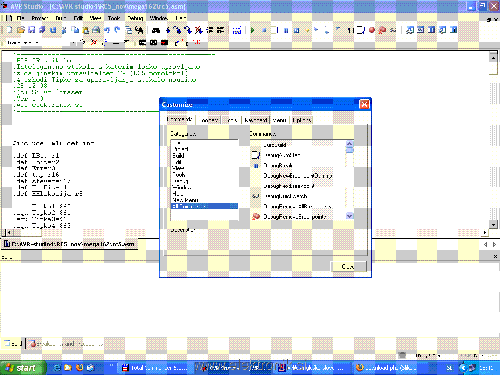The image size is (500, 375).
Task: Switch to Options tab in Customize dialog
Action: point(302,120)
